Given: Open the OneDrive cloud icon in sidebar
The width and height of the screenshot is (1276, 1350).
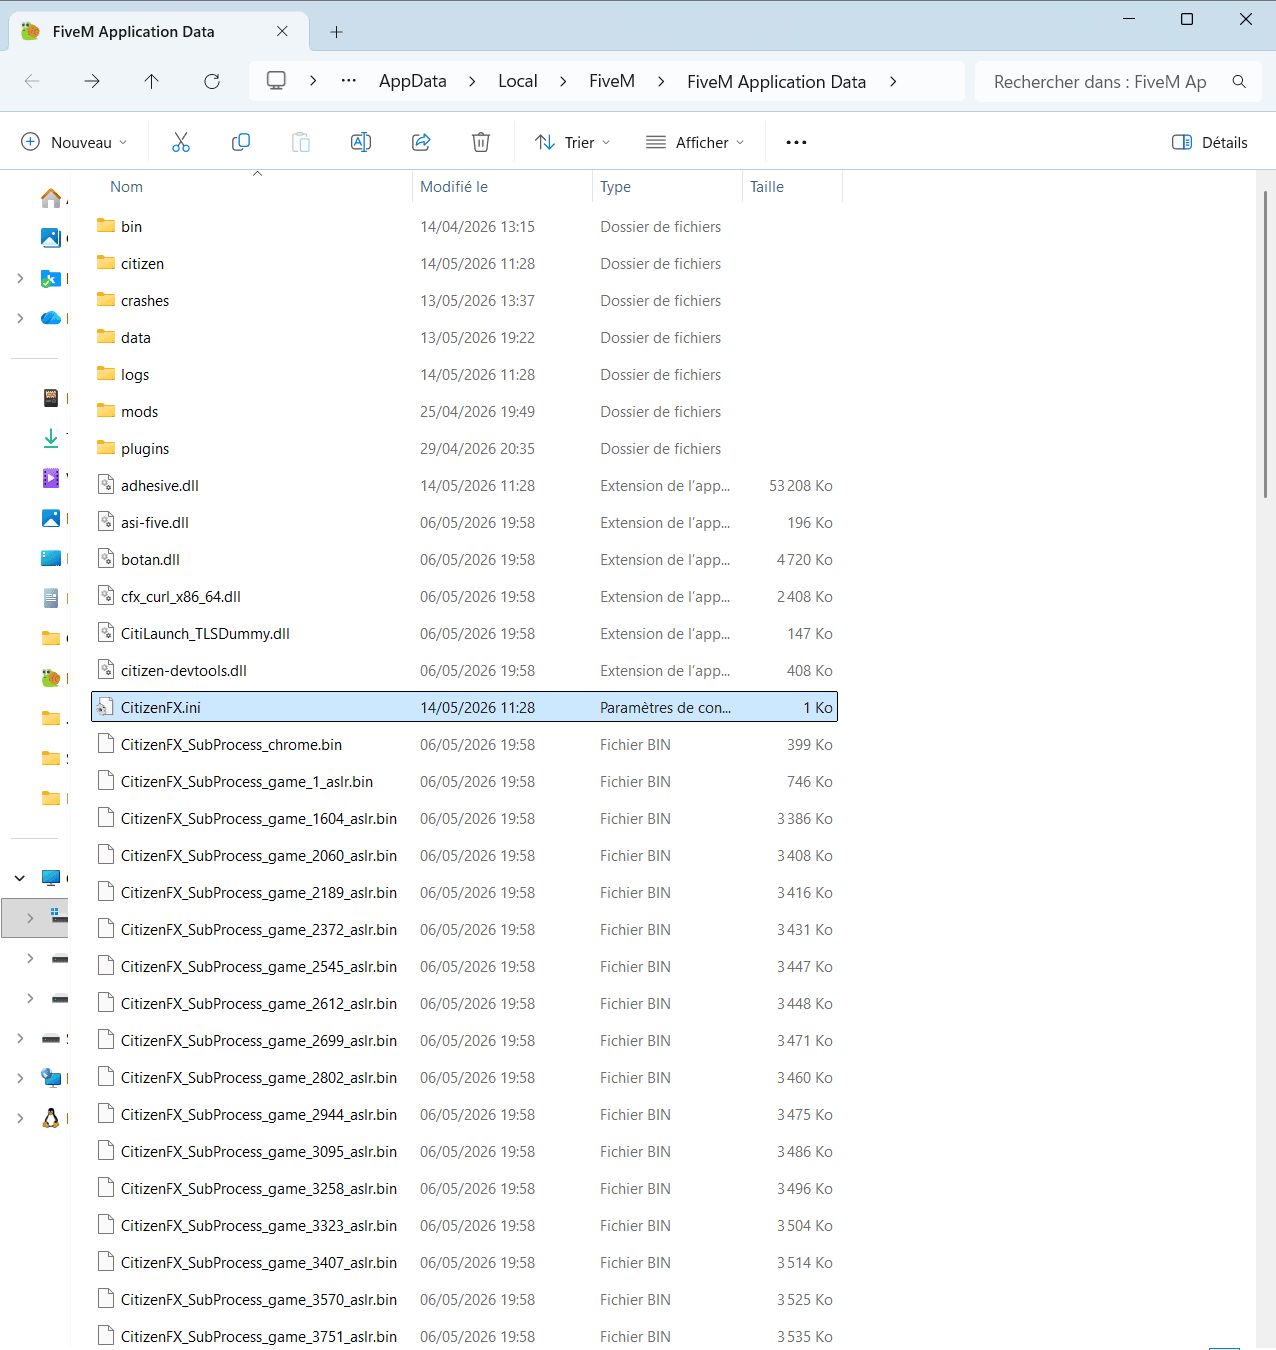Looking at the screenshot, I should click(x=51, y=317).
